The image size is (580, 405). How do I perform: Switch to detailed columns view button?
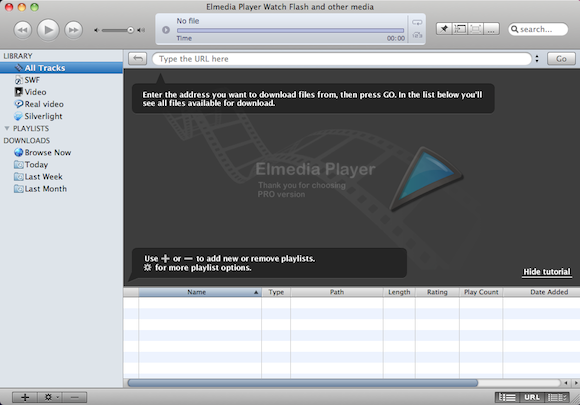coord(557,397)
